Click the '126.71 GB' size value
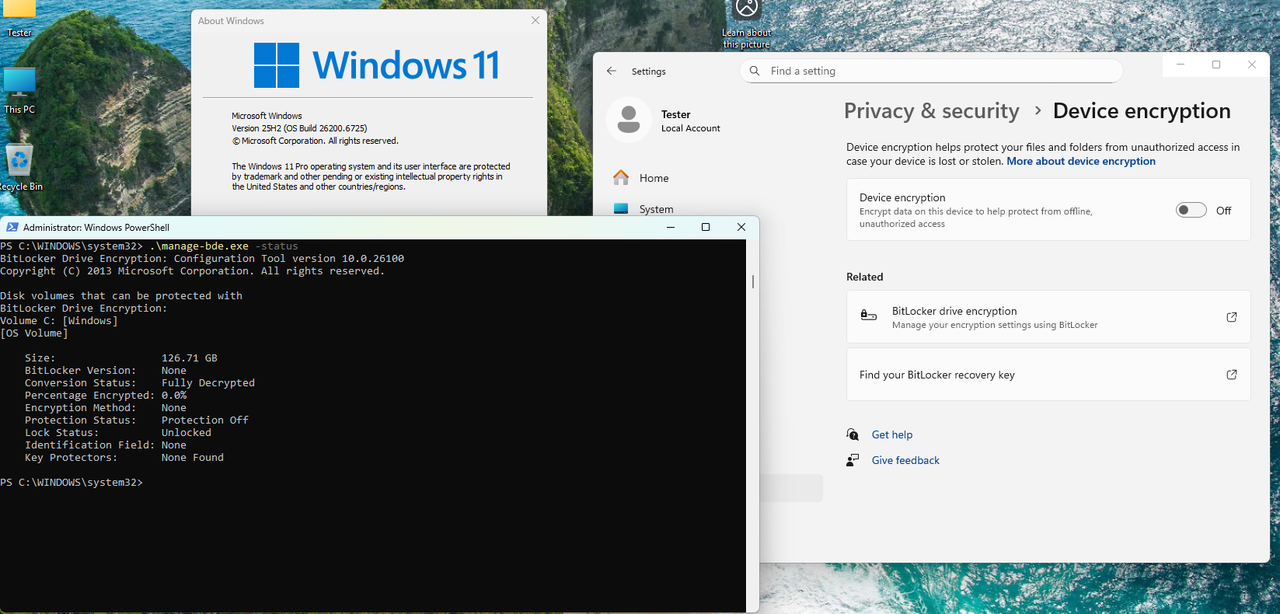This screenshot has width=1280, height=614. (x=189, y=358)
